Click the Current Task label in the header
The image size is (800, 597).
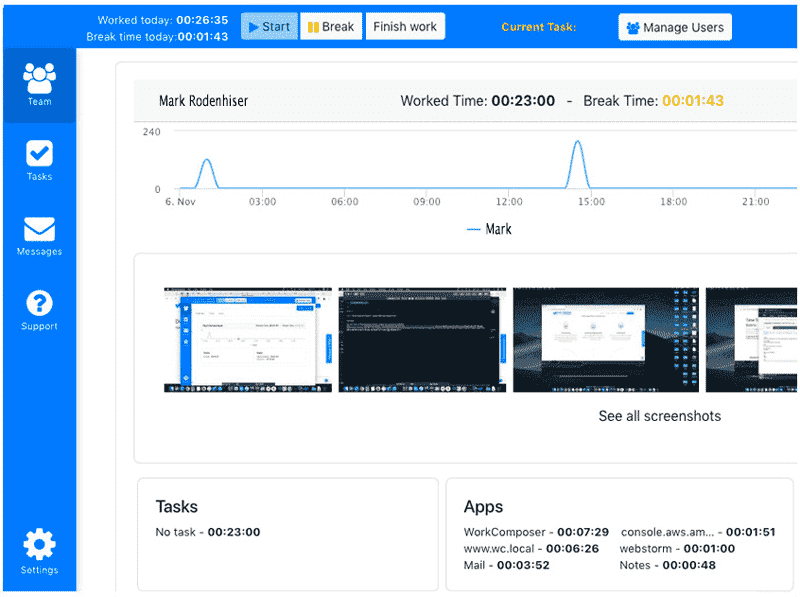pos(539,27)
